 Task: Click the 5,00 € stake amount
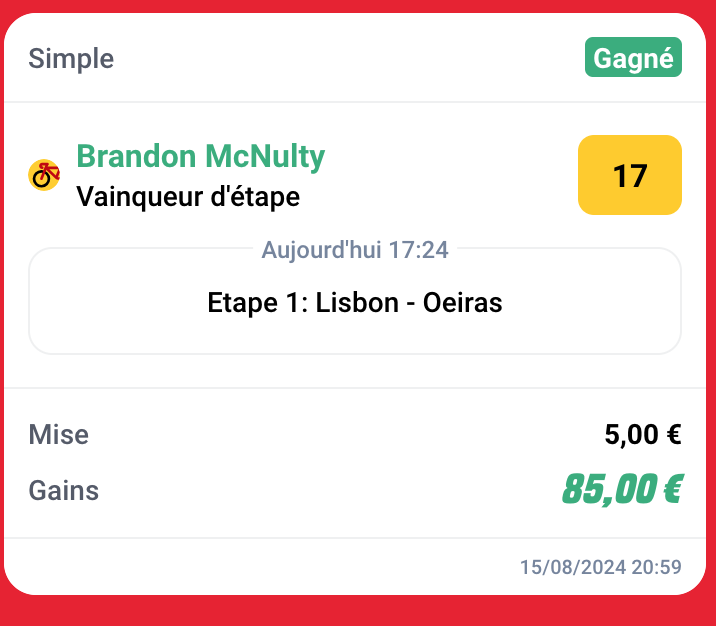pos(642,435)
